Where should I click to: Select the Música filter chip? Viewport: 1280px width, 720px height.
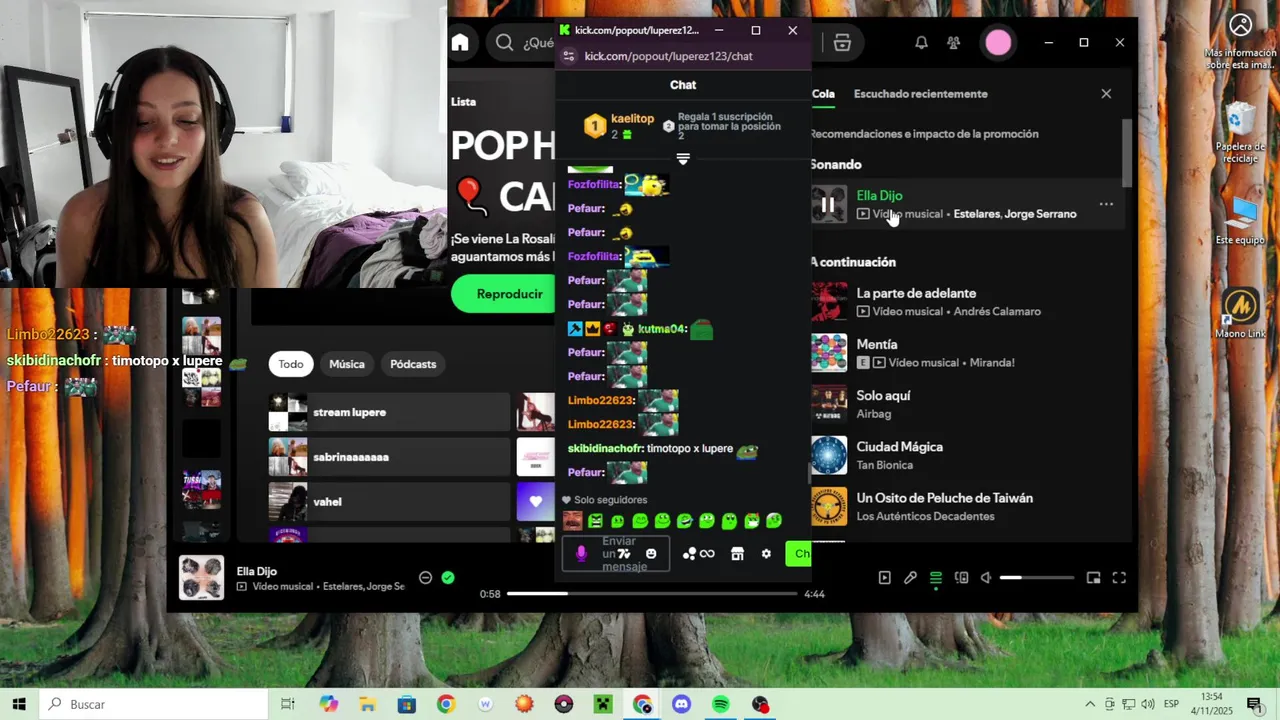(x=347, y=364)
